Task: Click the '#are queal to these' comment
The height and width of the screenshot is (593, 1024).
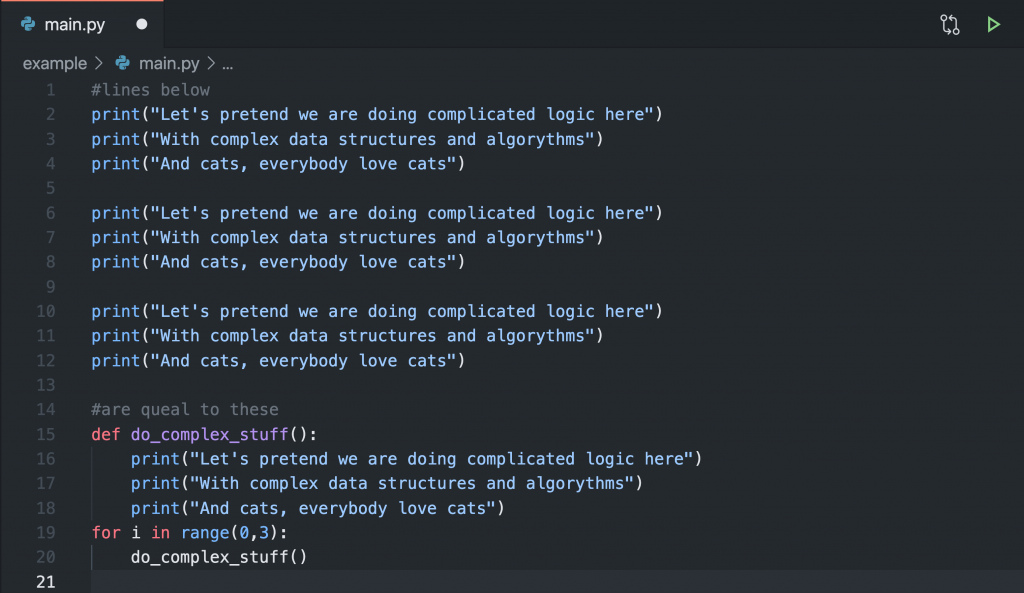Action: coord(184,409)
